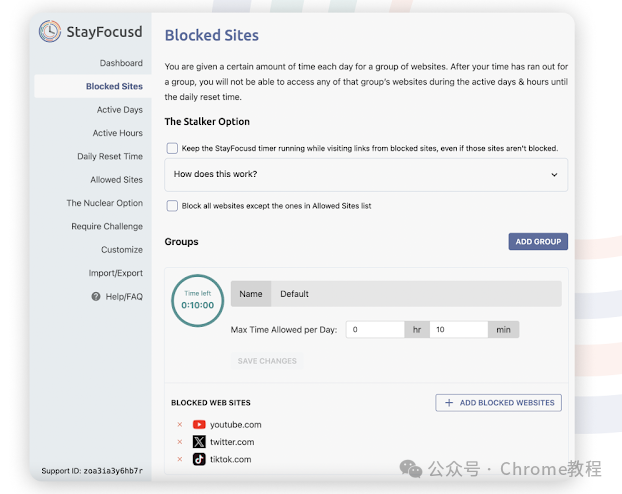Check Block all websites except Allowed Sites
The image size is (622, 494).
point(172,206)
